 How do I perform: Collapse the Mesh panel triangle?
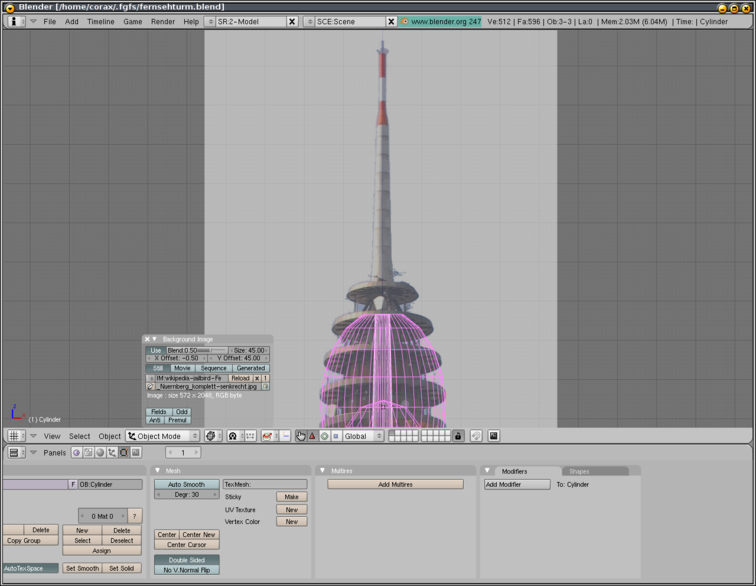coord(158,470)
